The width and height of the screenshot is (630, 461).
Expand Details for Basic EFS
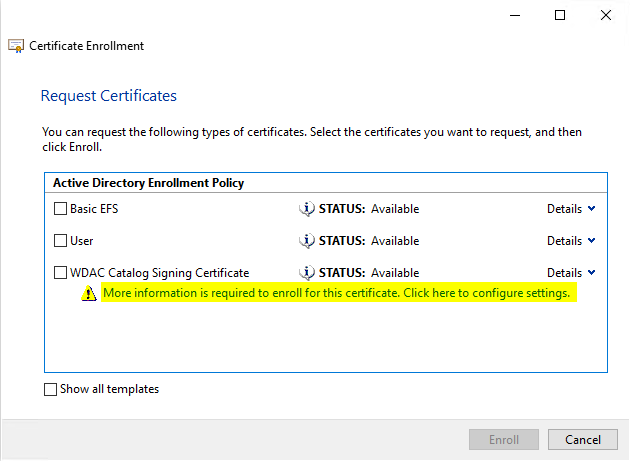click(x=571, y=209)
